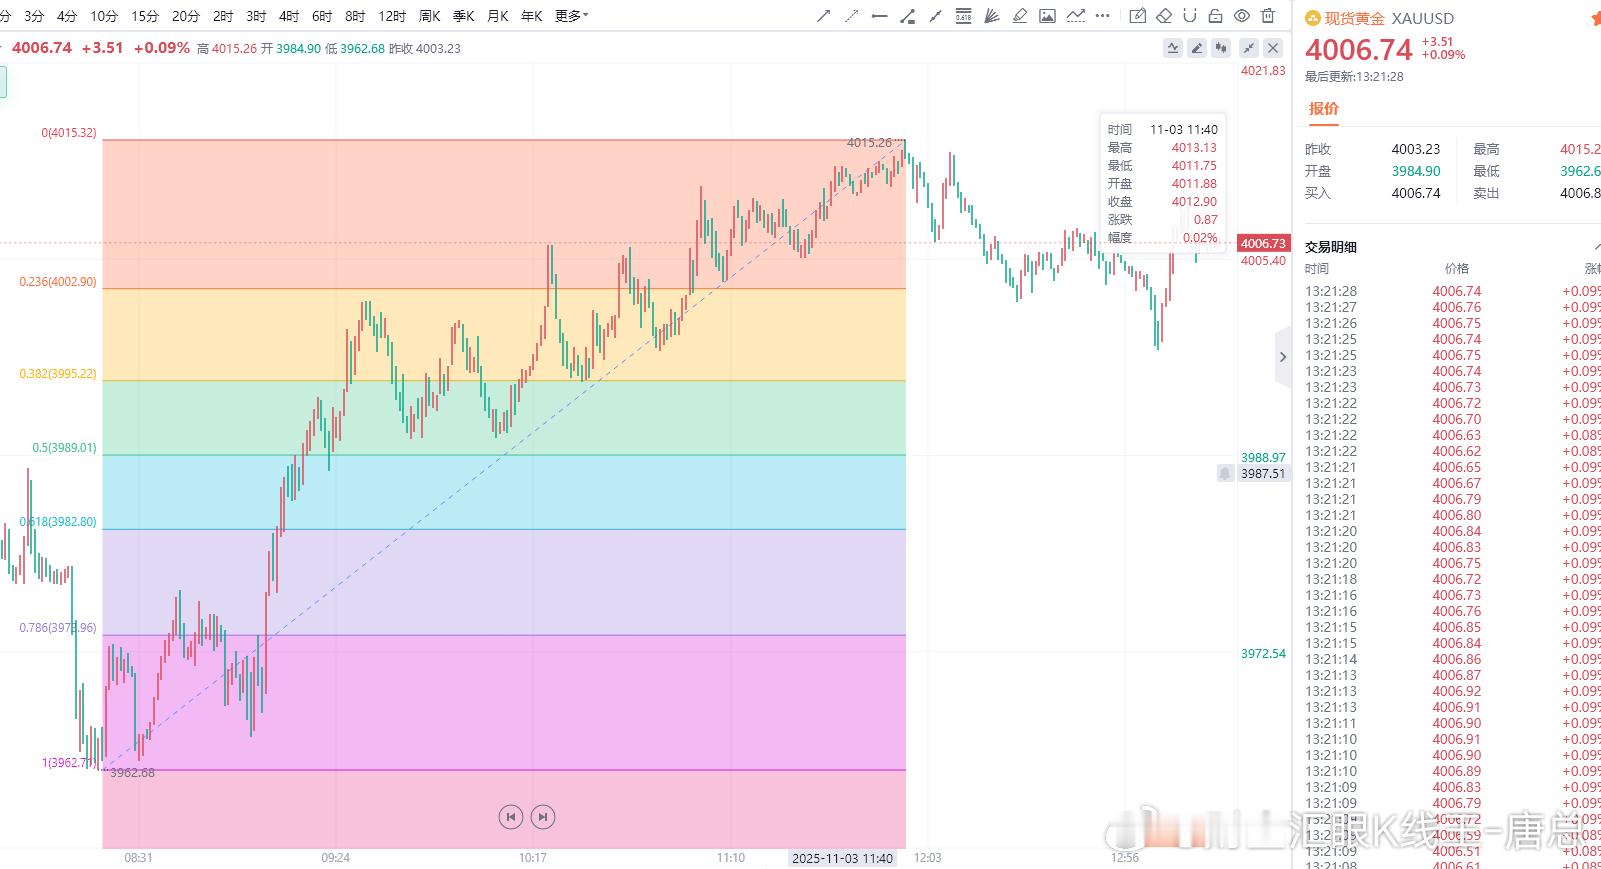Viewport: 1601px width, 869px height.
Task: Click the 3962.68 low price label on chart
Action: click(132, 773)
